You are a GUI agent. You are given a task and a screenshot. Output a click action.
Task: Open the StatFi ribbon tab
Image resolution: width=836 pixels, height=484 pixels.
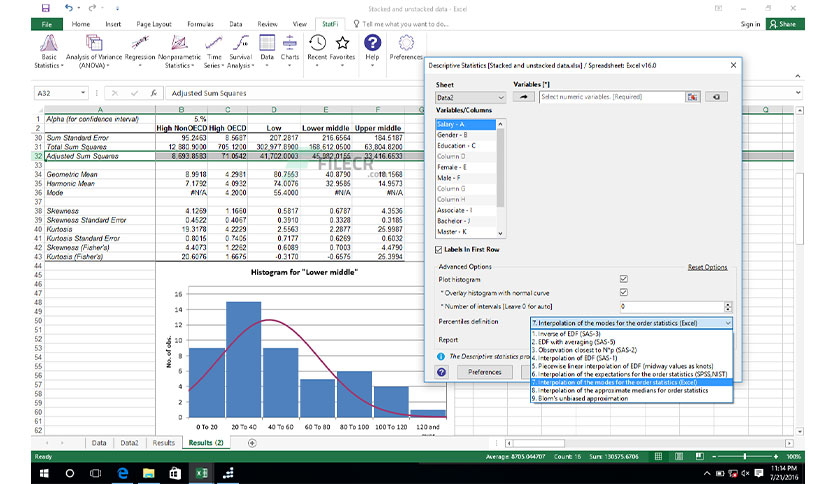pos(330,25)
